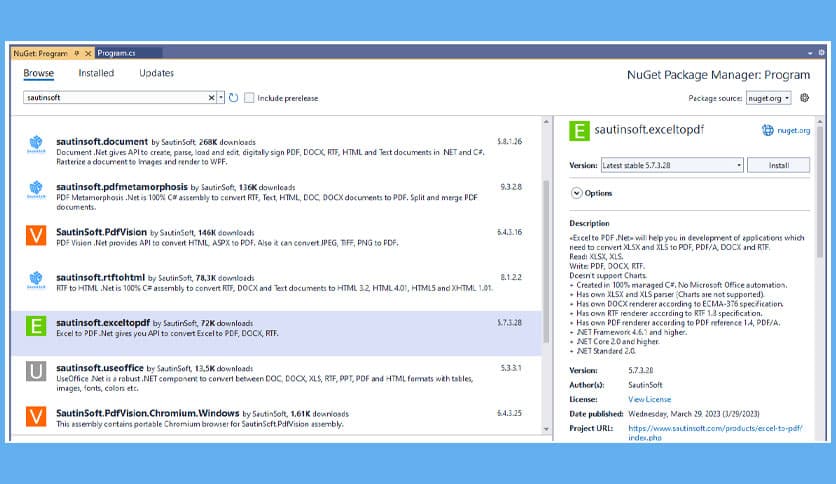Click the SautinSoft.PdfVision.Chromium.Windows V icon

pyautogui.click(x=36, y=416)
